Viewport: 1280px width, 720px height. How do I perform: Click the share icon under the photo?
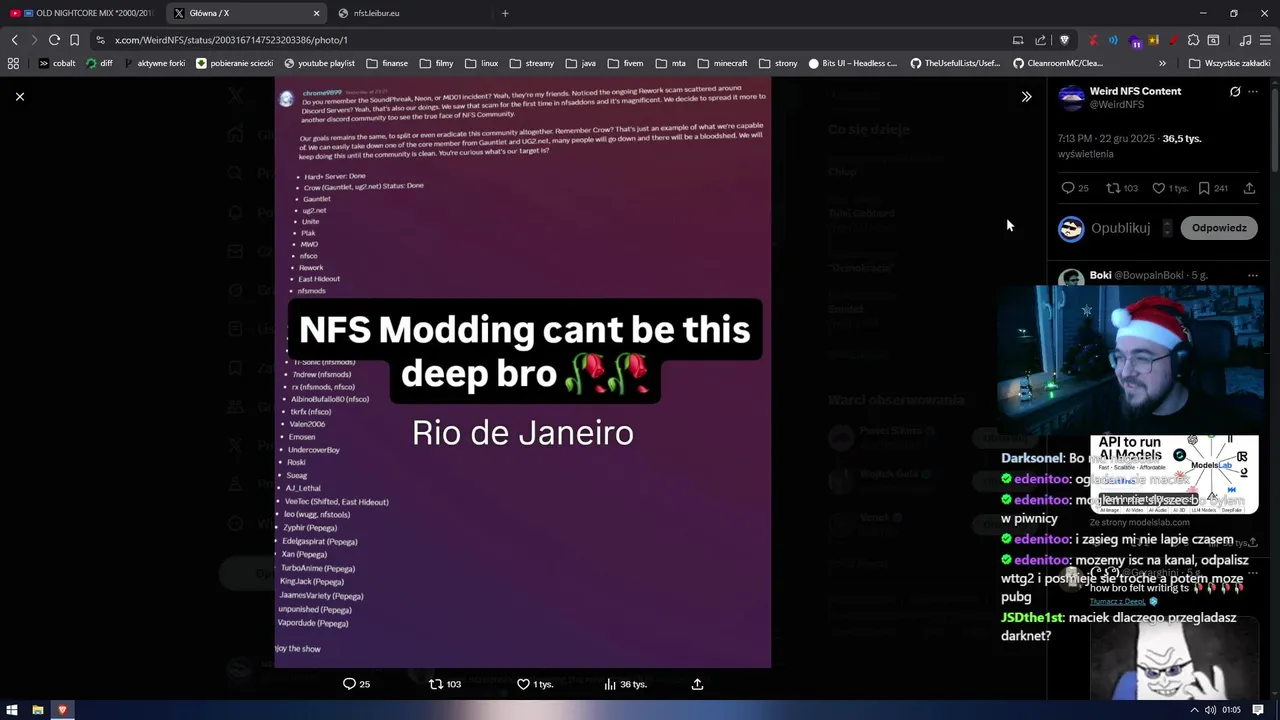[697, 684]
